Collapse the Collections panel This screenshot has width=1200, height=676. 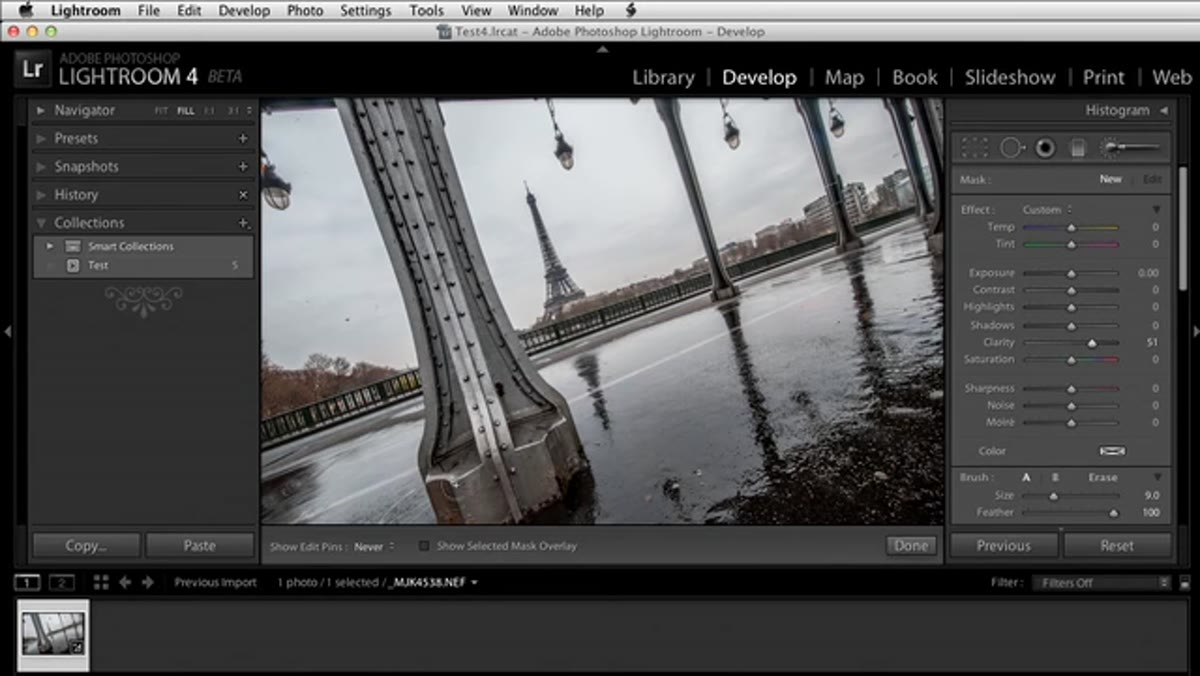41,223
